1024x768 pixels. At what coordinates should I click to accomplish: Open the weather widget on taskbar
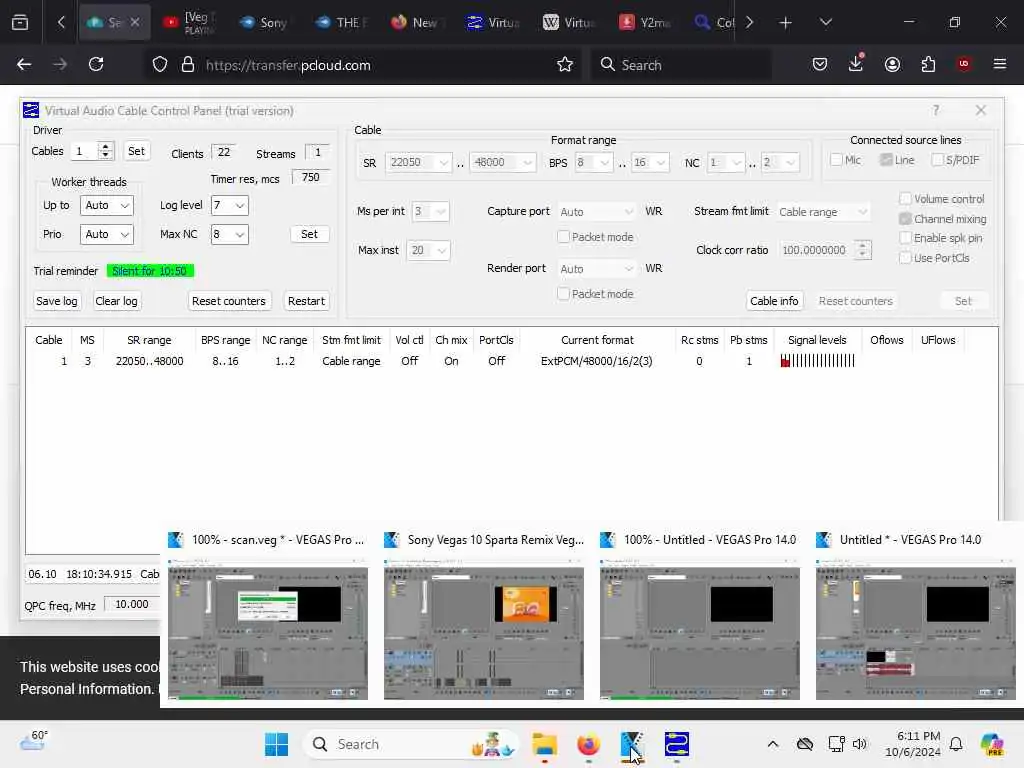(x=34, y=741)
